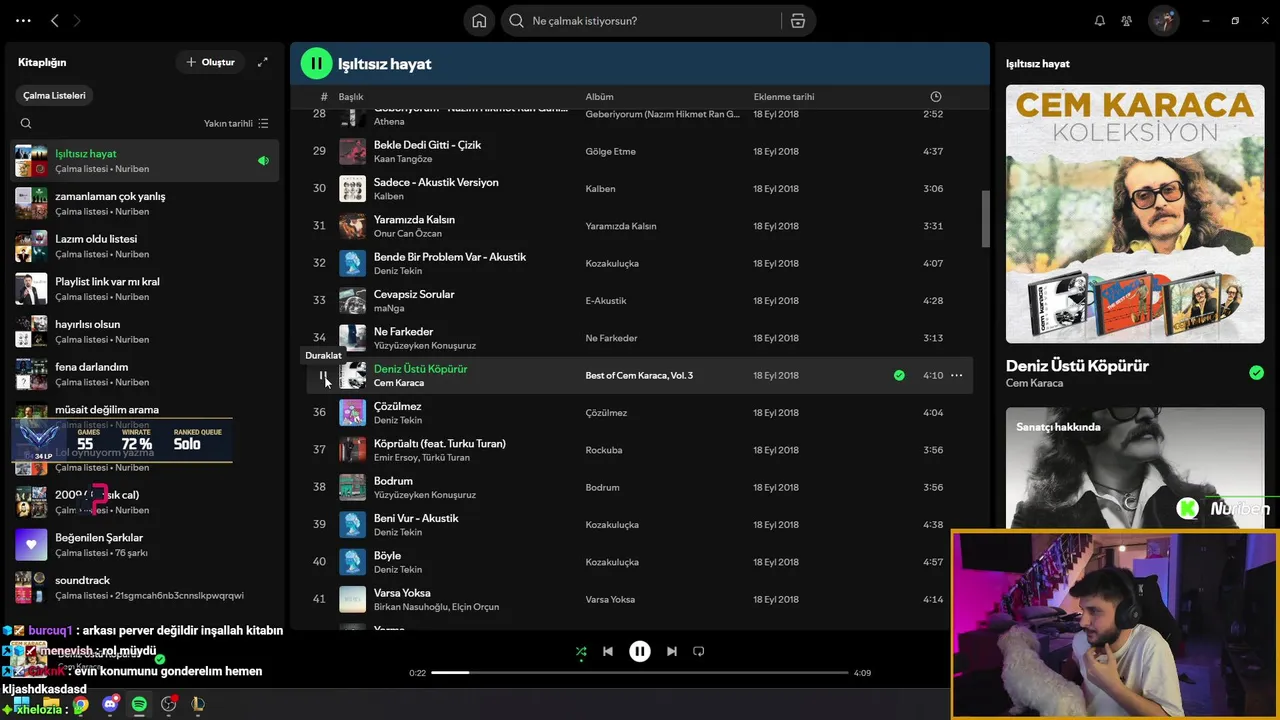Pause playback from the player bar

tap(640, 651)
